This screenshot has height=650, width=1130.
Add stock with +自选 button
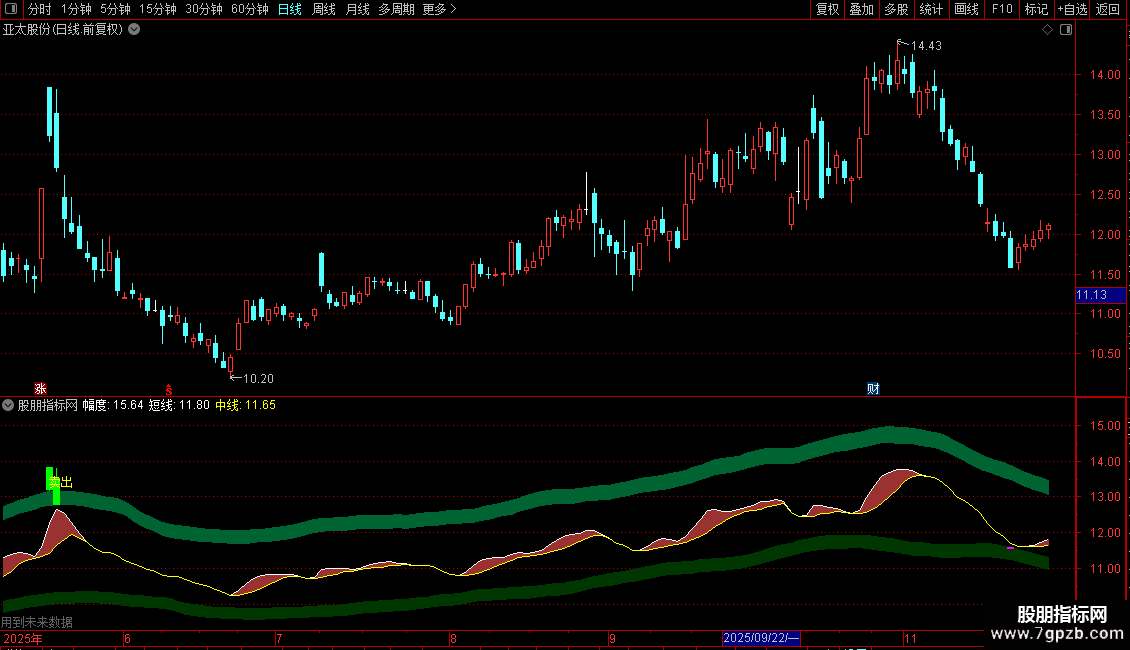tap(1072, 9)
